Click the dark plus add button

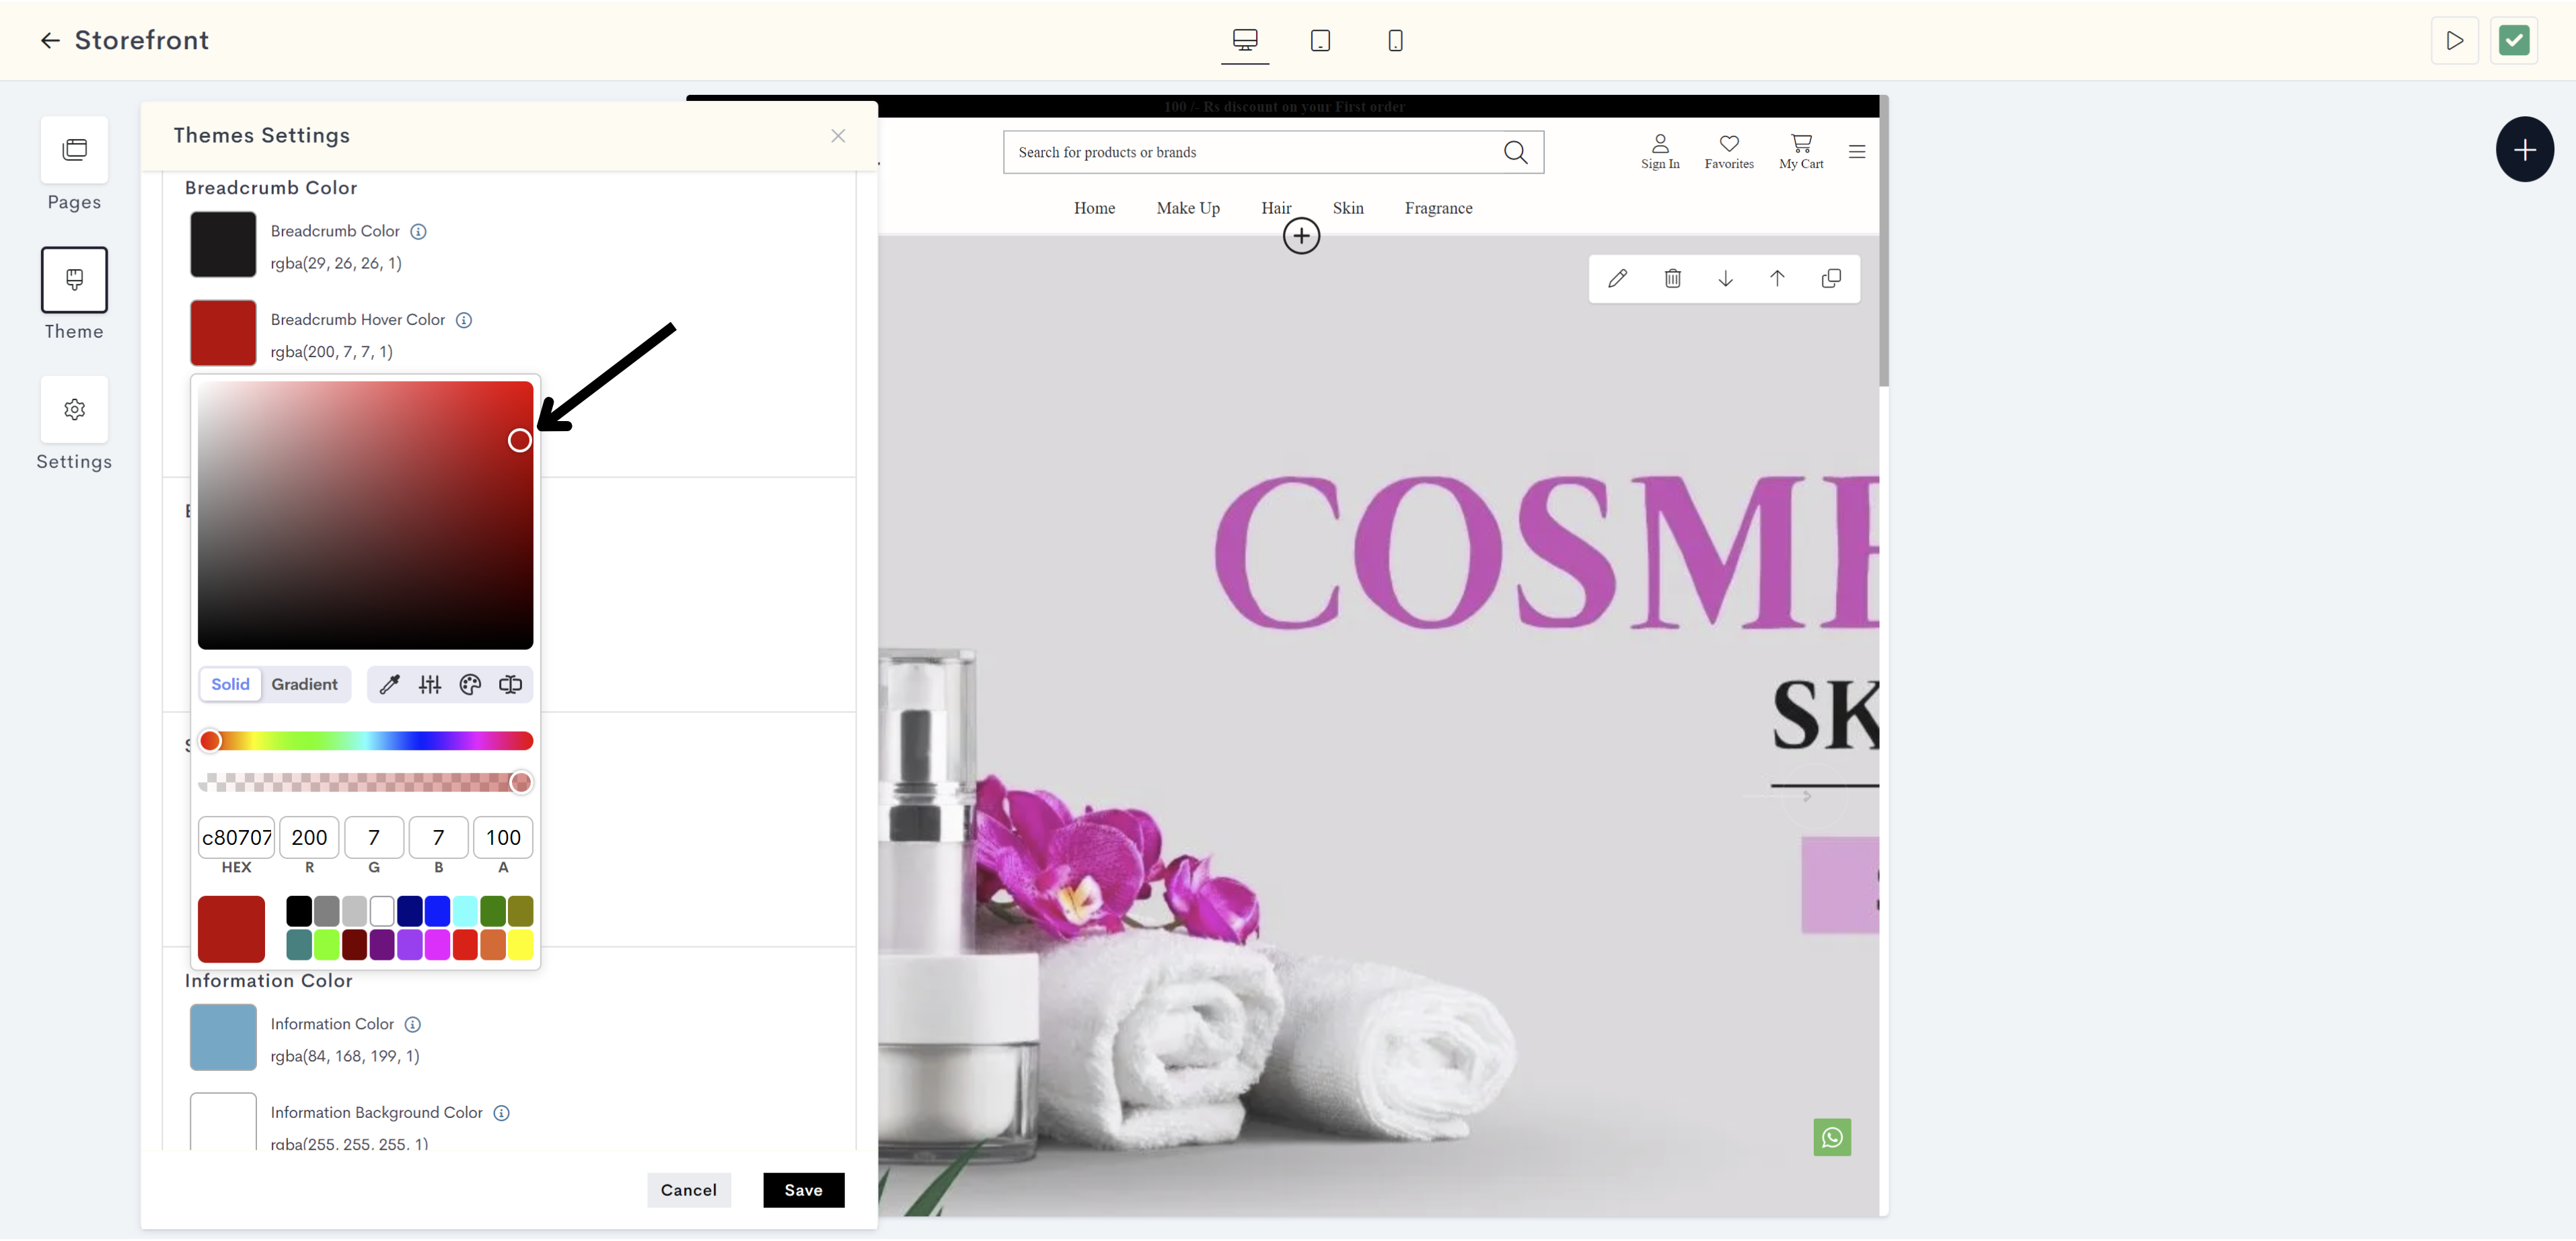[x=2524, y=150]
